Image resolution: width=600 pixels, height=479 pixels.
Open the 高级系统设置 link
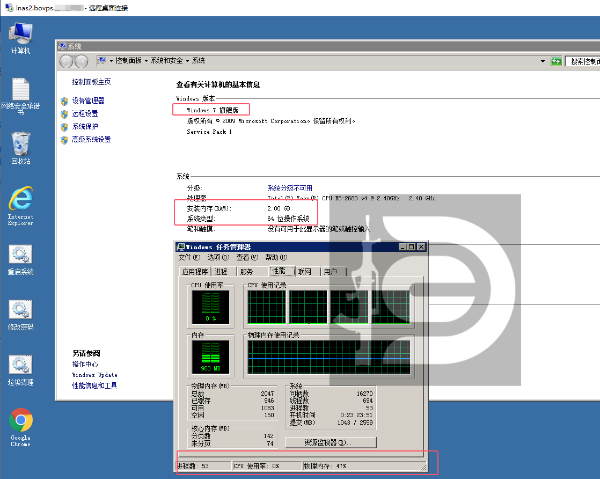point(91,139)
